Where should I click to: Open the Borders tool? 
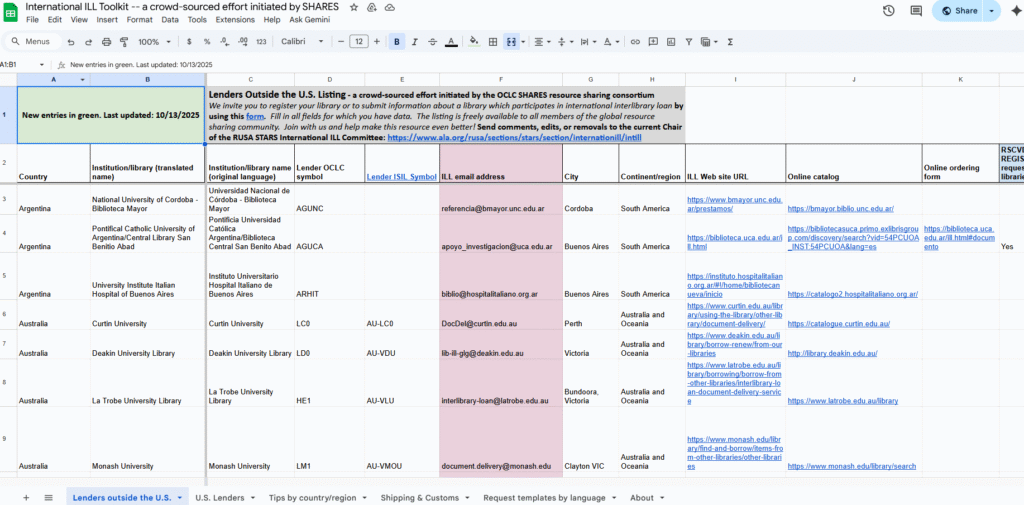491,42
